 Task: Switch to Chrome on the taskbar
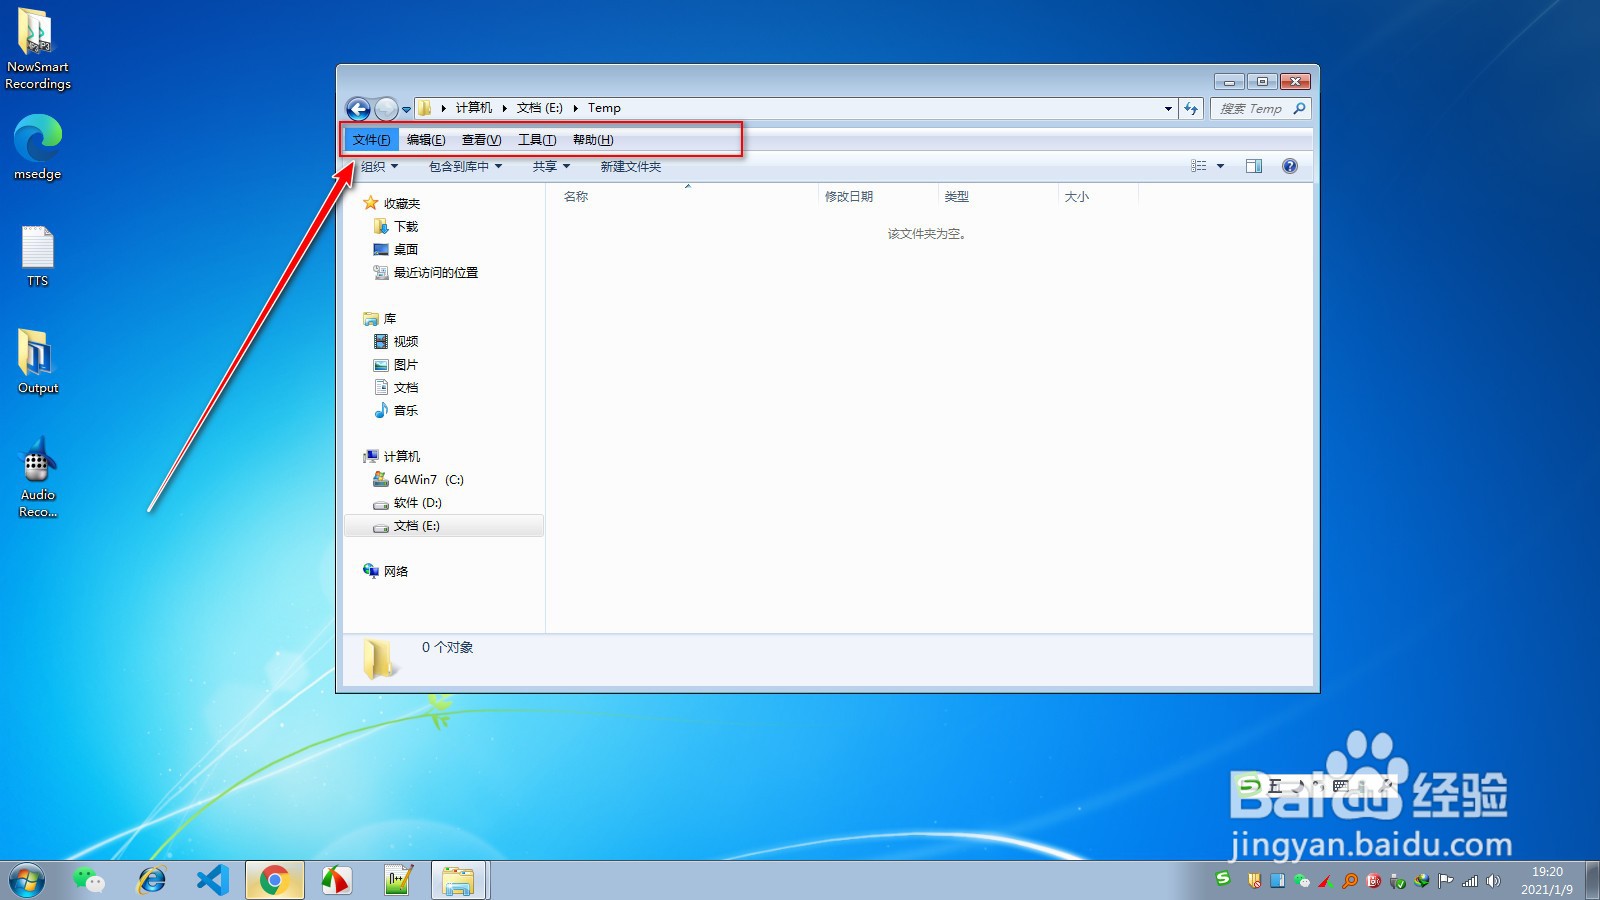pos(275,881)
